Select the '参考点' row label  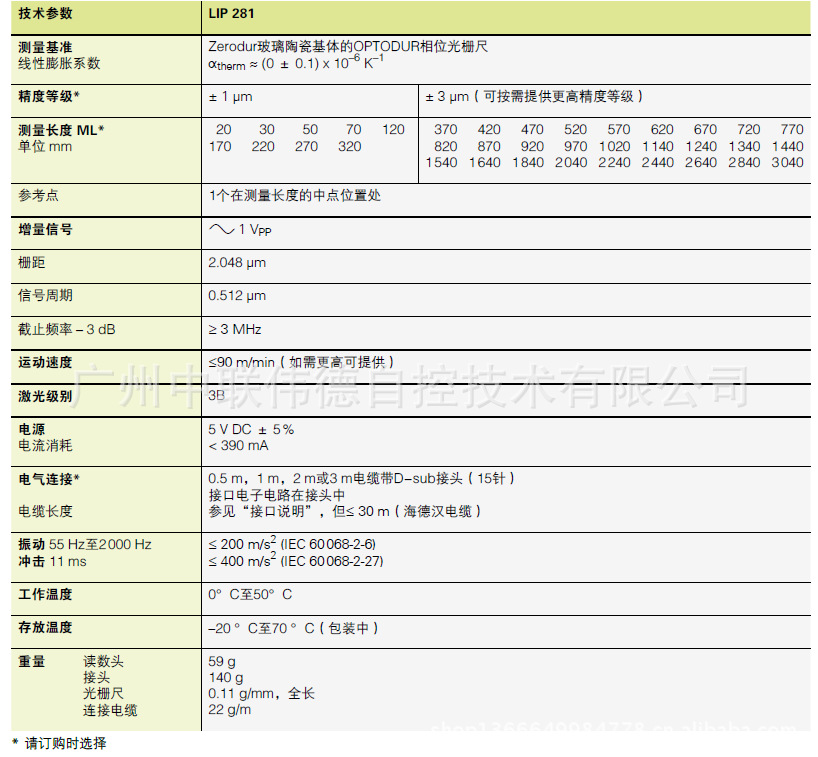39,196
